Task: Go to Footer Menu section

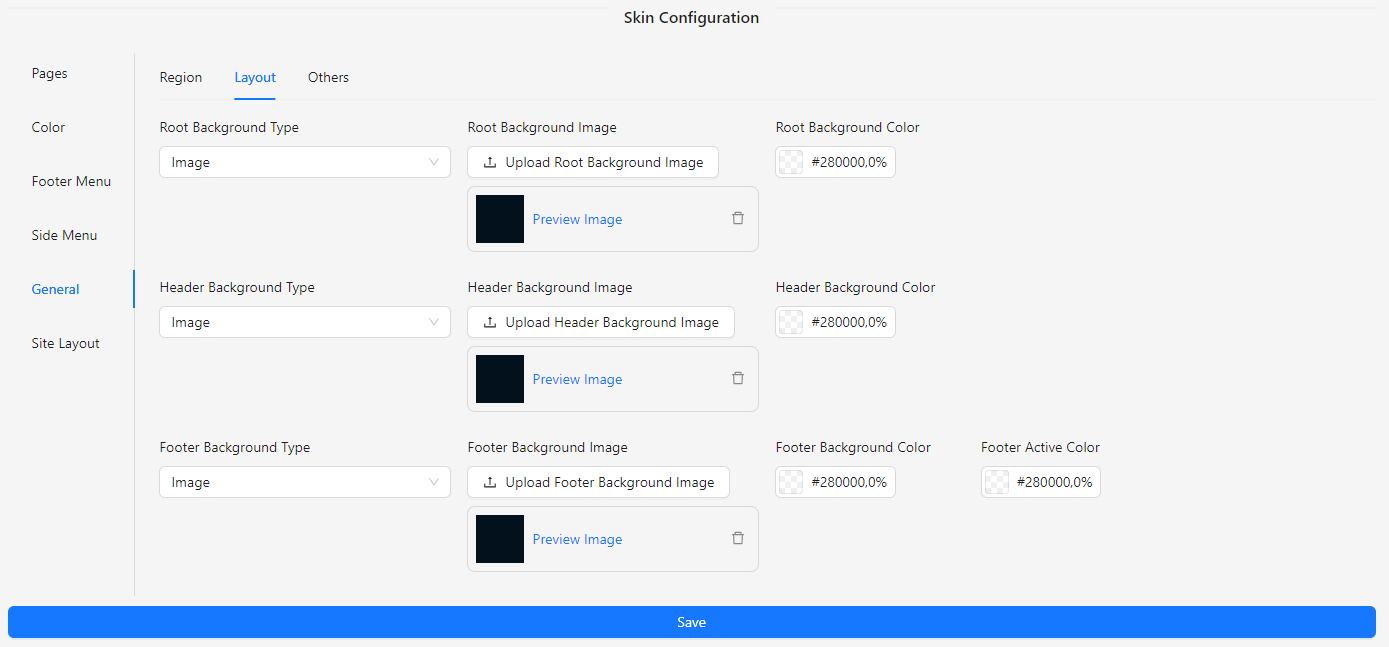Action: coord(71,182)
